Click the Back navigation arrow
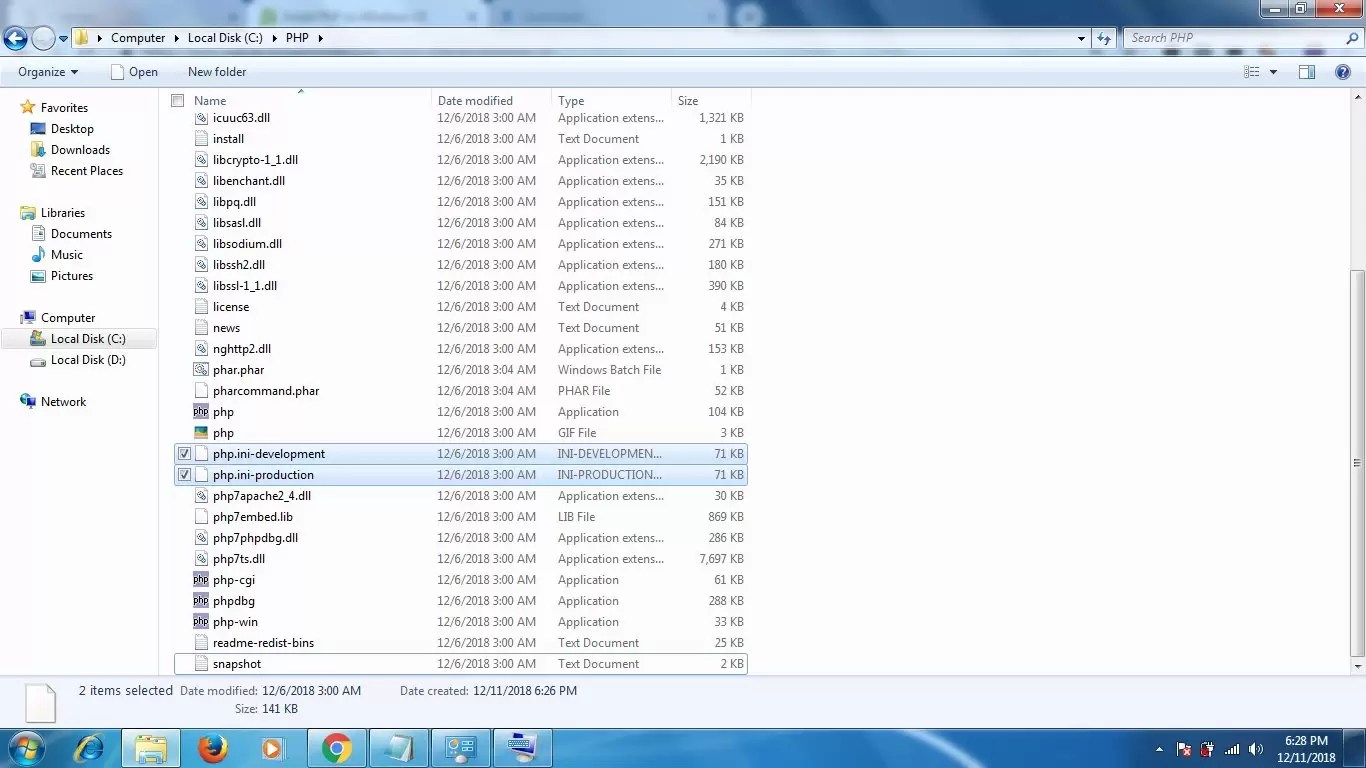Screen dimensions: 1366x768 16,38
